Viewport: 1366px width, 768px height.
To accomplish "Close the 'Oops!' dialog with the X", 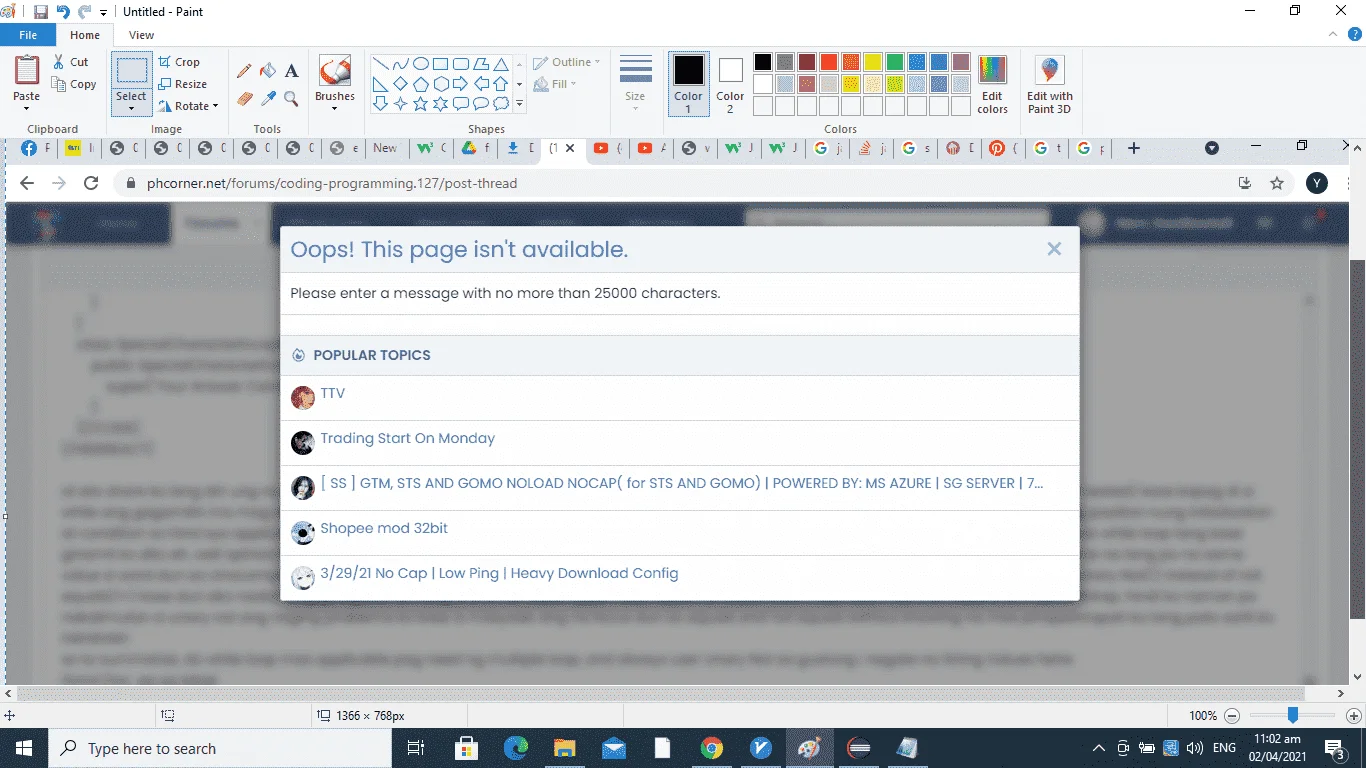I will 1054,249.
